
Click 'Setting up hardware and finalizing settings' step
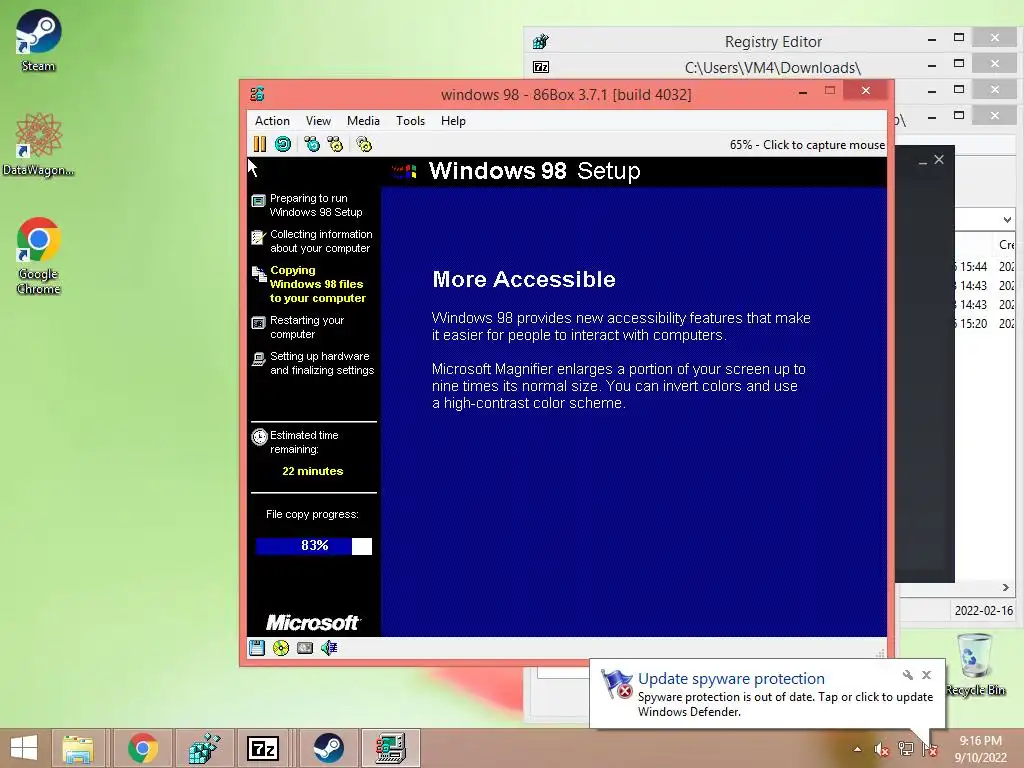(322, 363)
